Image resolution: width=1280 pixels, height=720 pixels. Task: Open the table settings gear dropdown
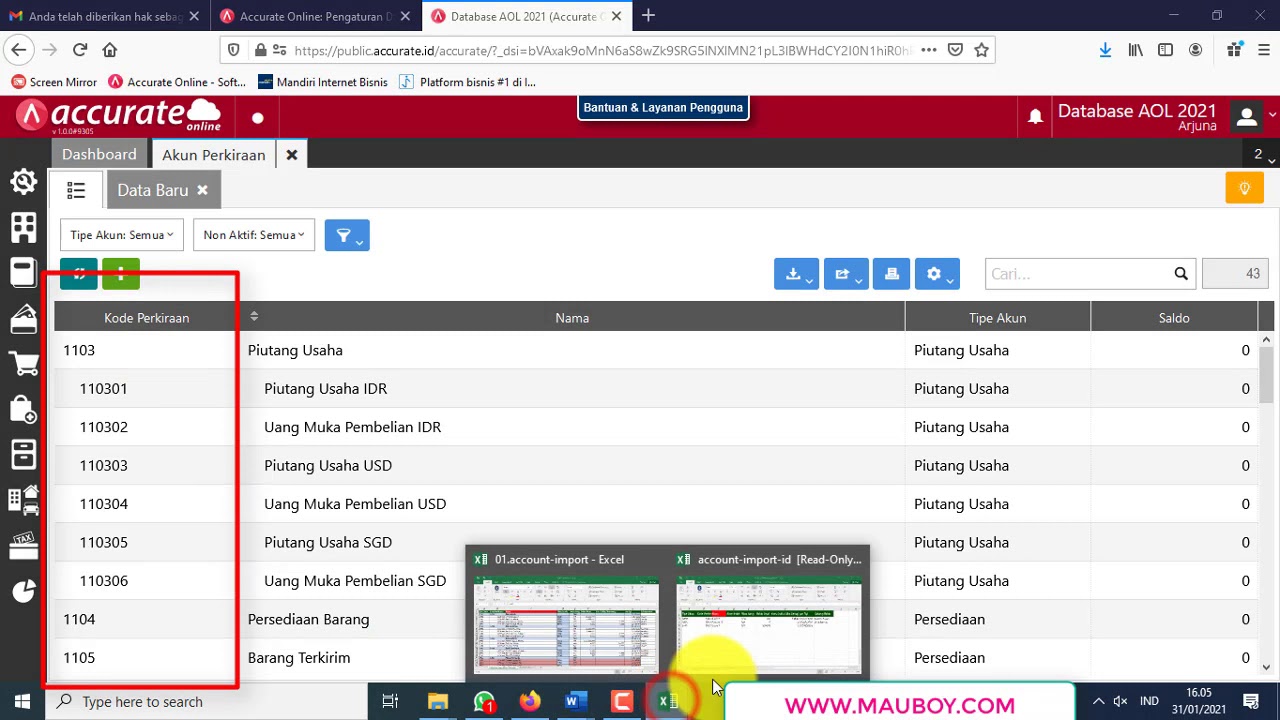click(x=937, y=274)
